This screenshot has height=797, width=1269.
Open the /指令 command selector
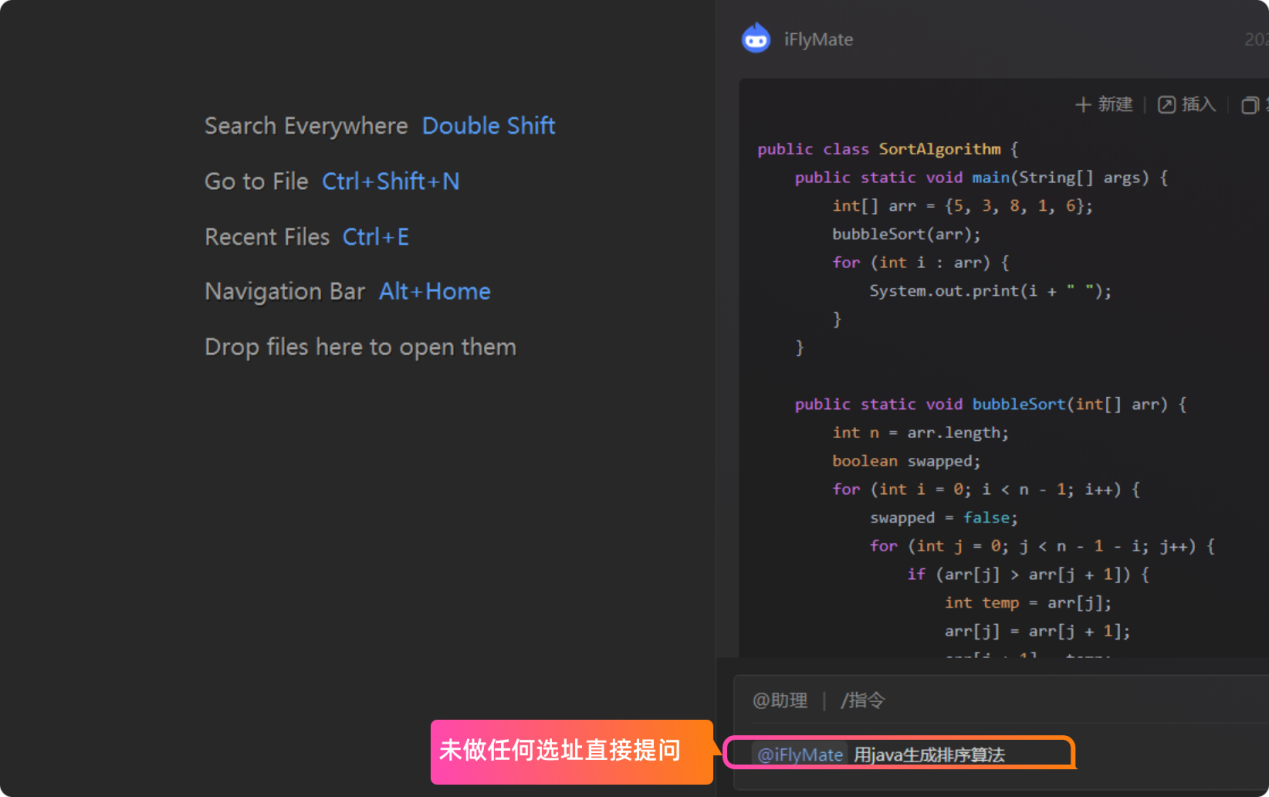click(862, 700)
